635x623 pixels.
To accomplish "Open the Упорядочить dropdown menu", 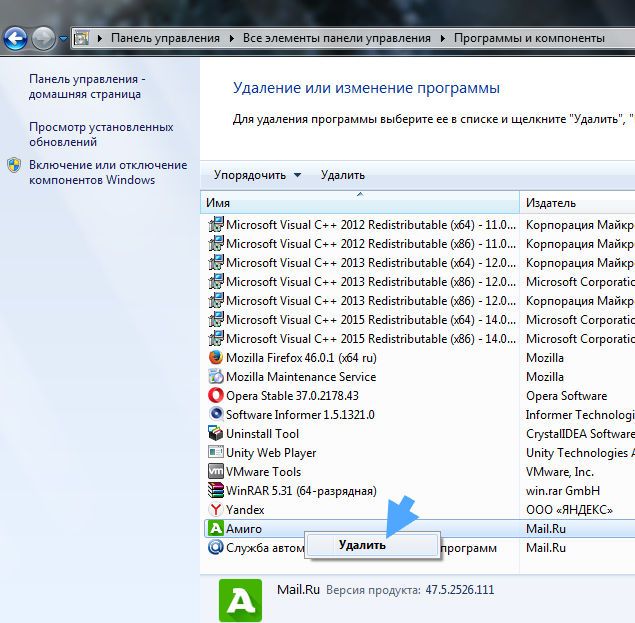I will (x=257, y=175).
